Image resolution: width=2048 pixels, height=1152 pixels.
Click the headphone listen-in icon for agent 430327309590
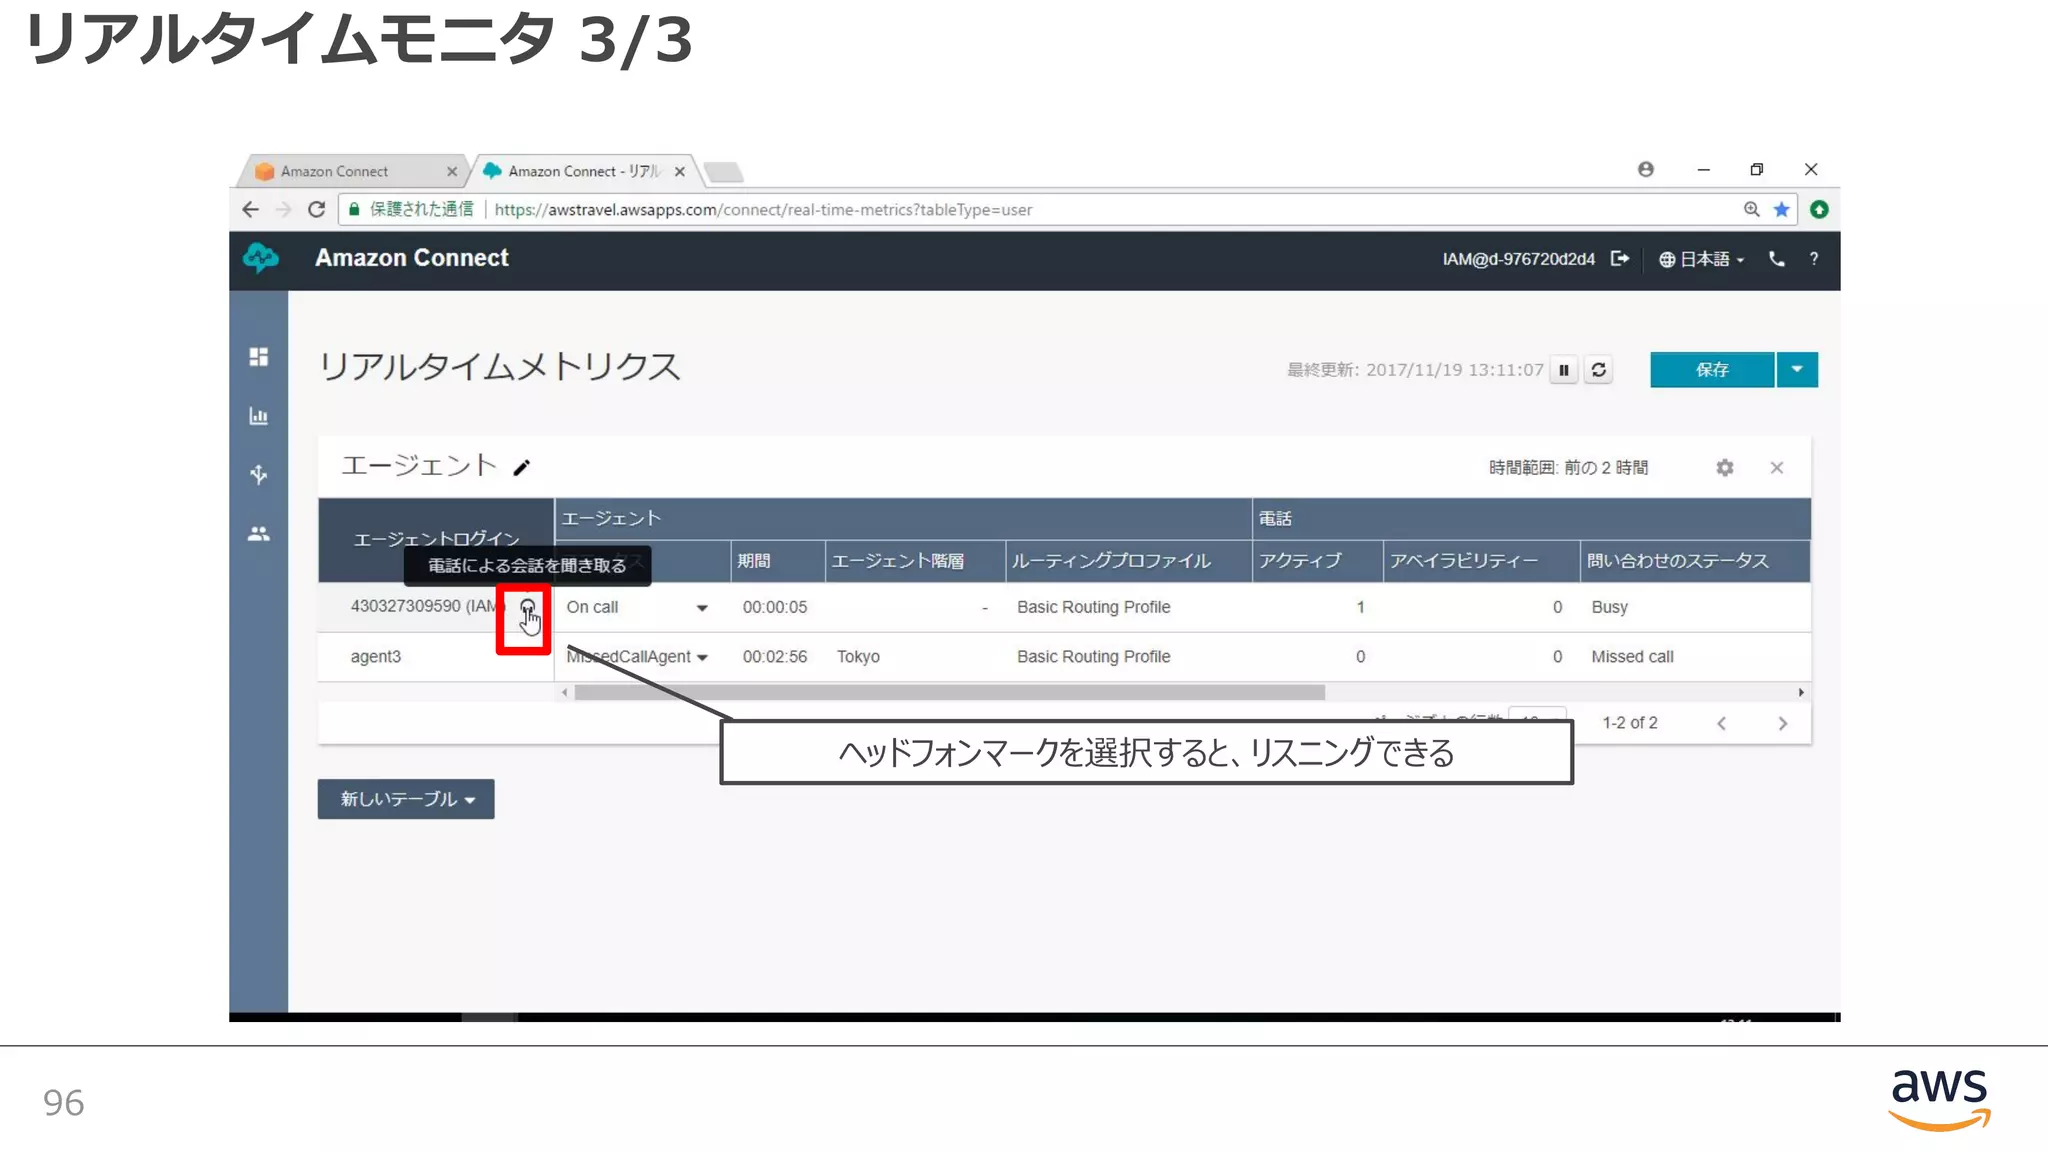(527, 608)
